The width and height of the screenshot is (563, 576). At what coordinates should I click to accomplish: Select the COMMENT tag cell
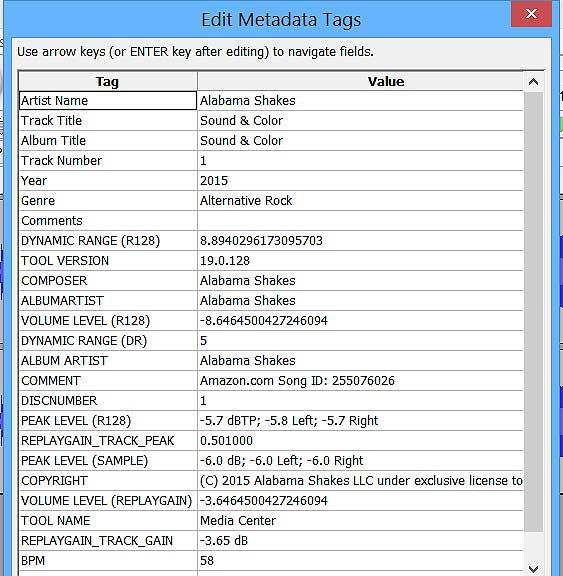(x=108, y=381)
